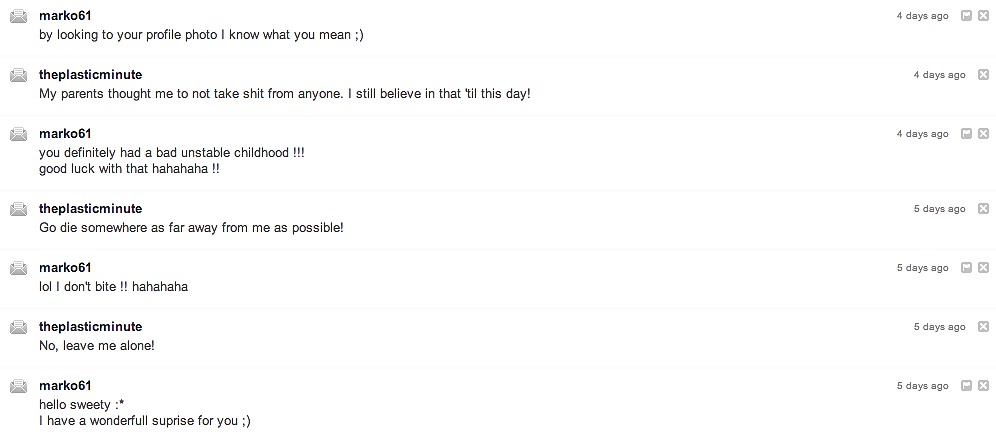
Task: Delete the "My parents thought me" message
Action: coord(983,75)
